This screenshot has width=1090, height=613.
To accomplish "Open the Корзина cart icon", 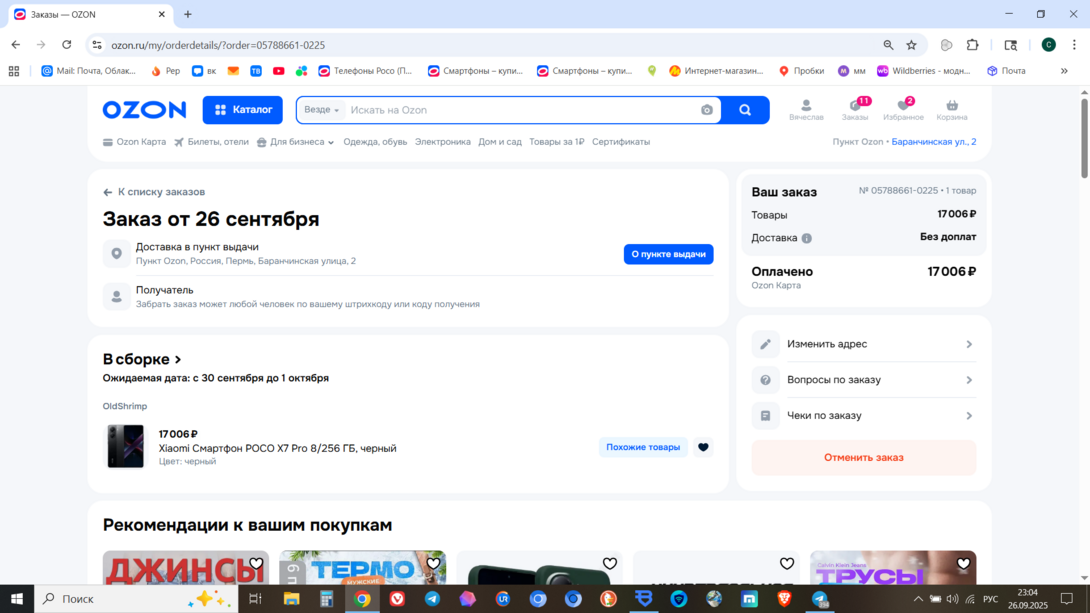I will pos(952,110).
